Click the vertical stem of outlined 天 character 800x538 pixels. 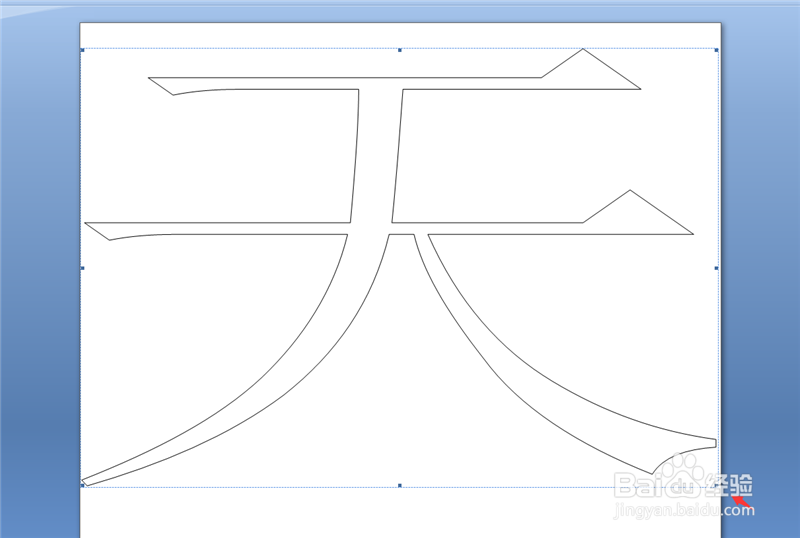[x=377, y=156]
